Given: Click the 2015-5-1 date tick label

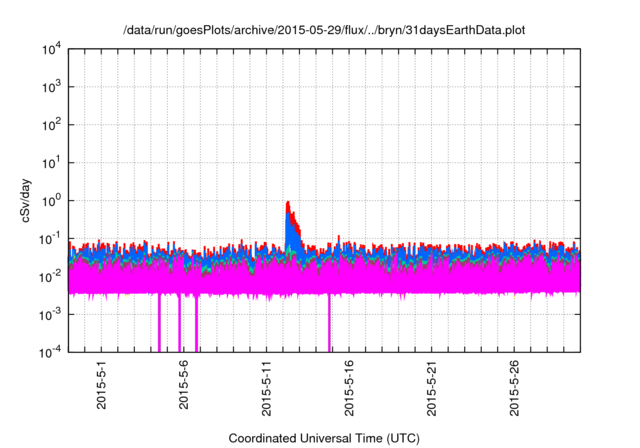Looking at the screenshot, I should [x=101, y=385].
